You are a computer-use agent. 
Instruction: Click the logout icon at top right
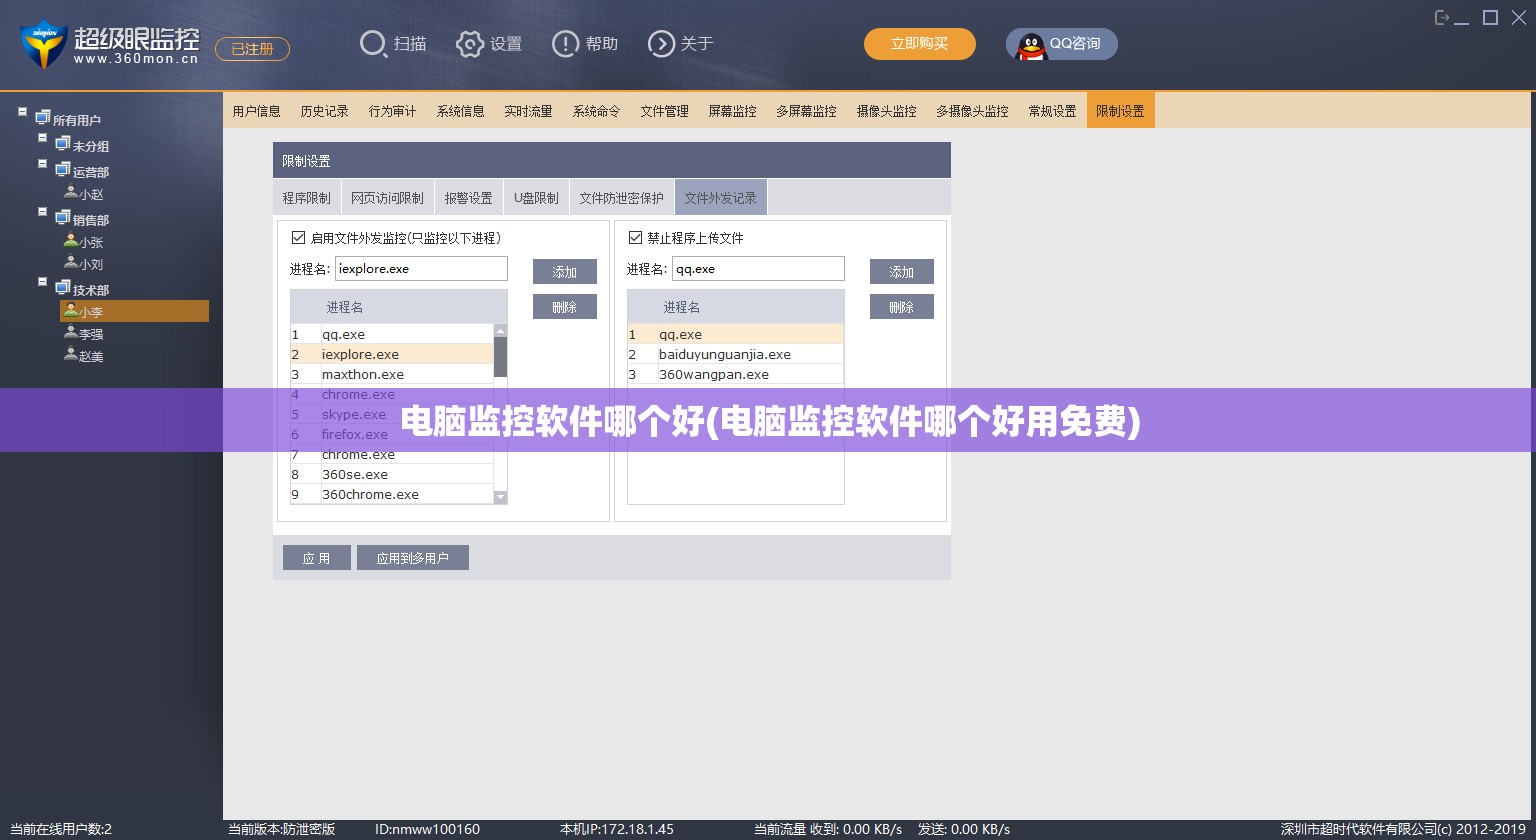[1442, 17]
